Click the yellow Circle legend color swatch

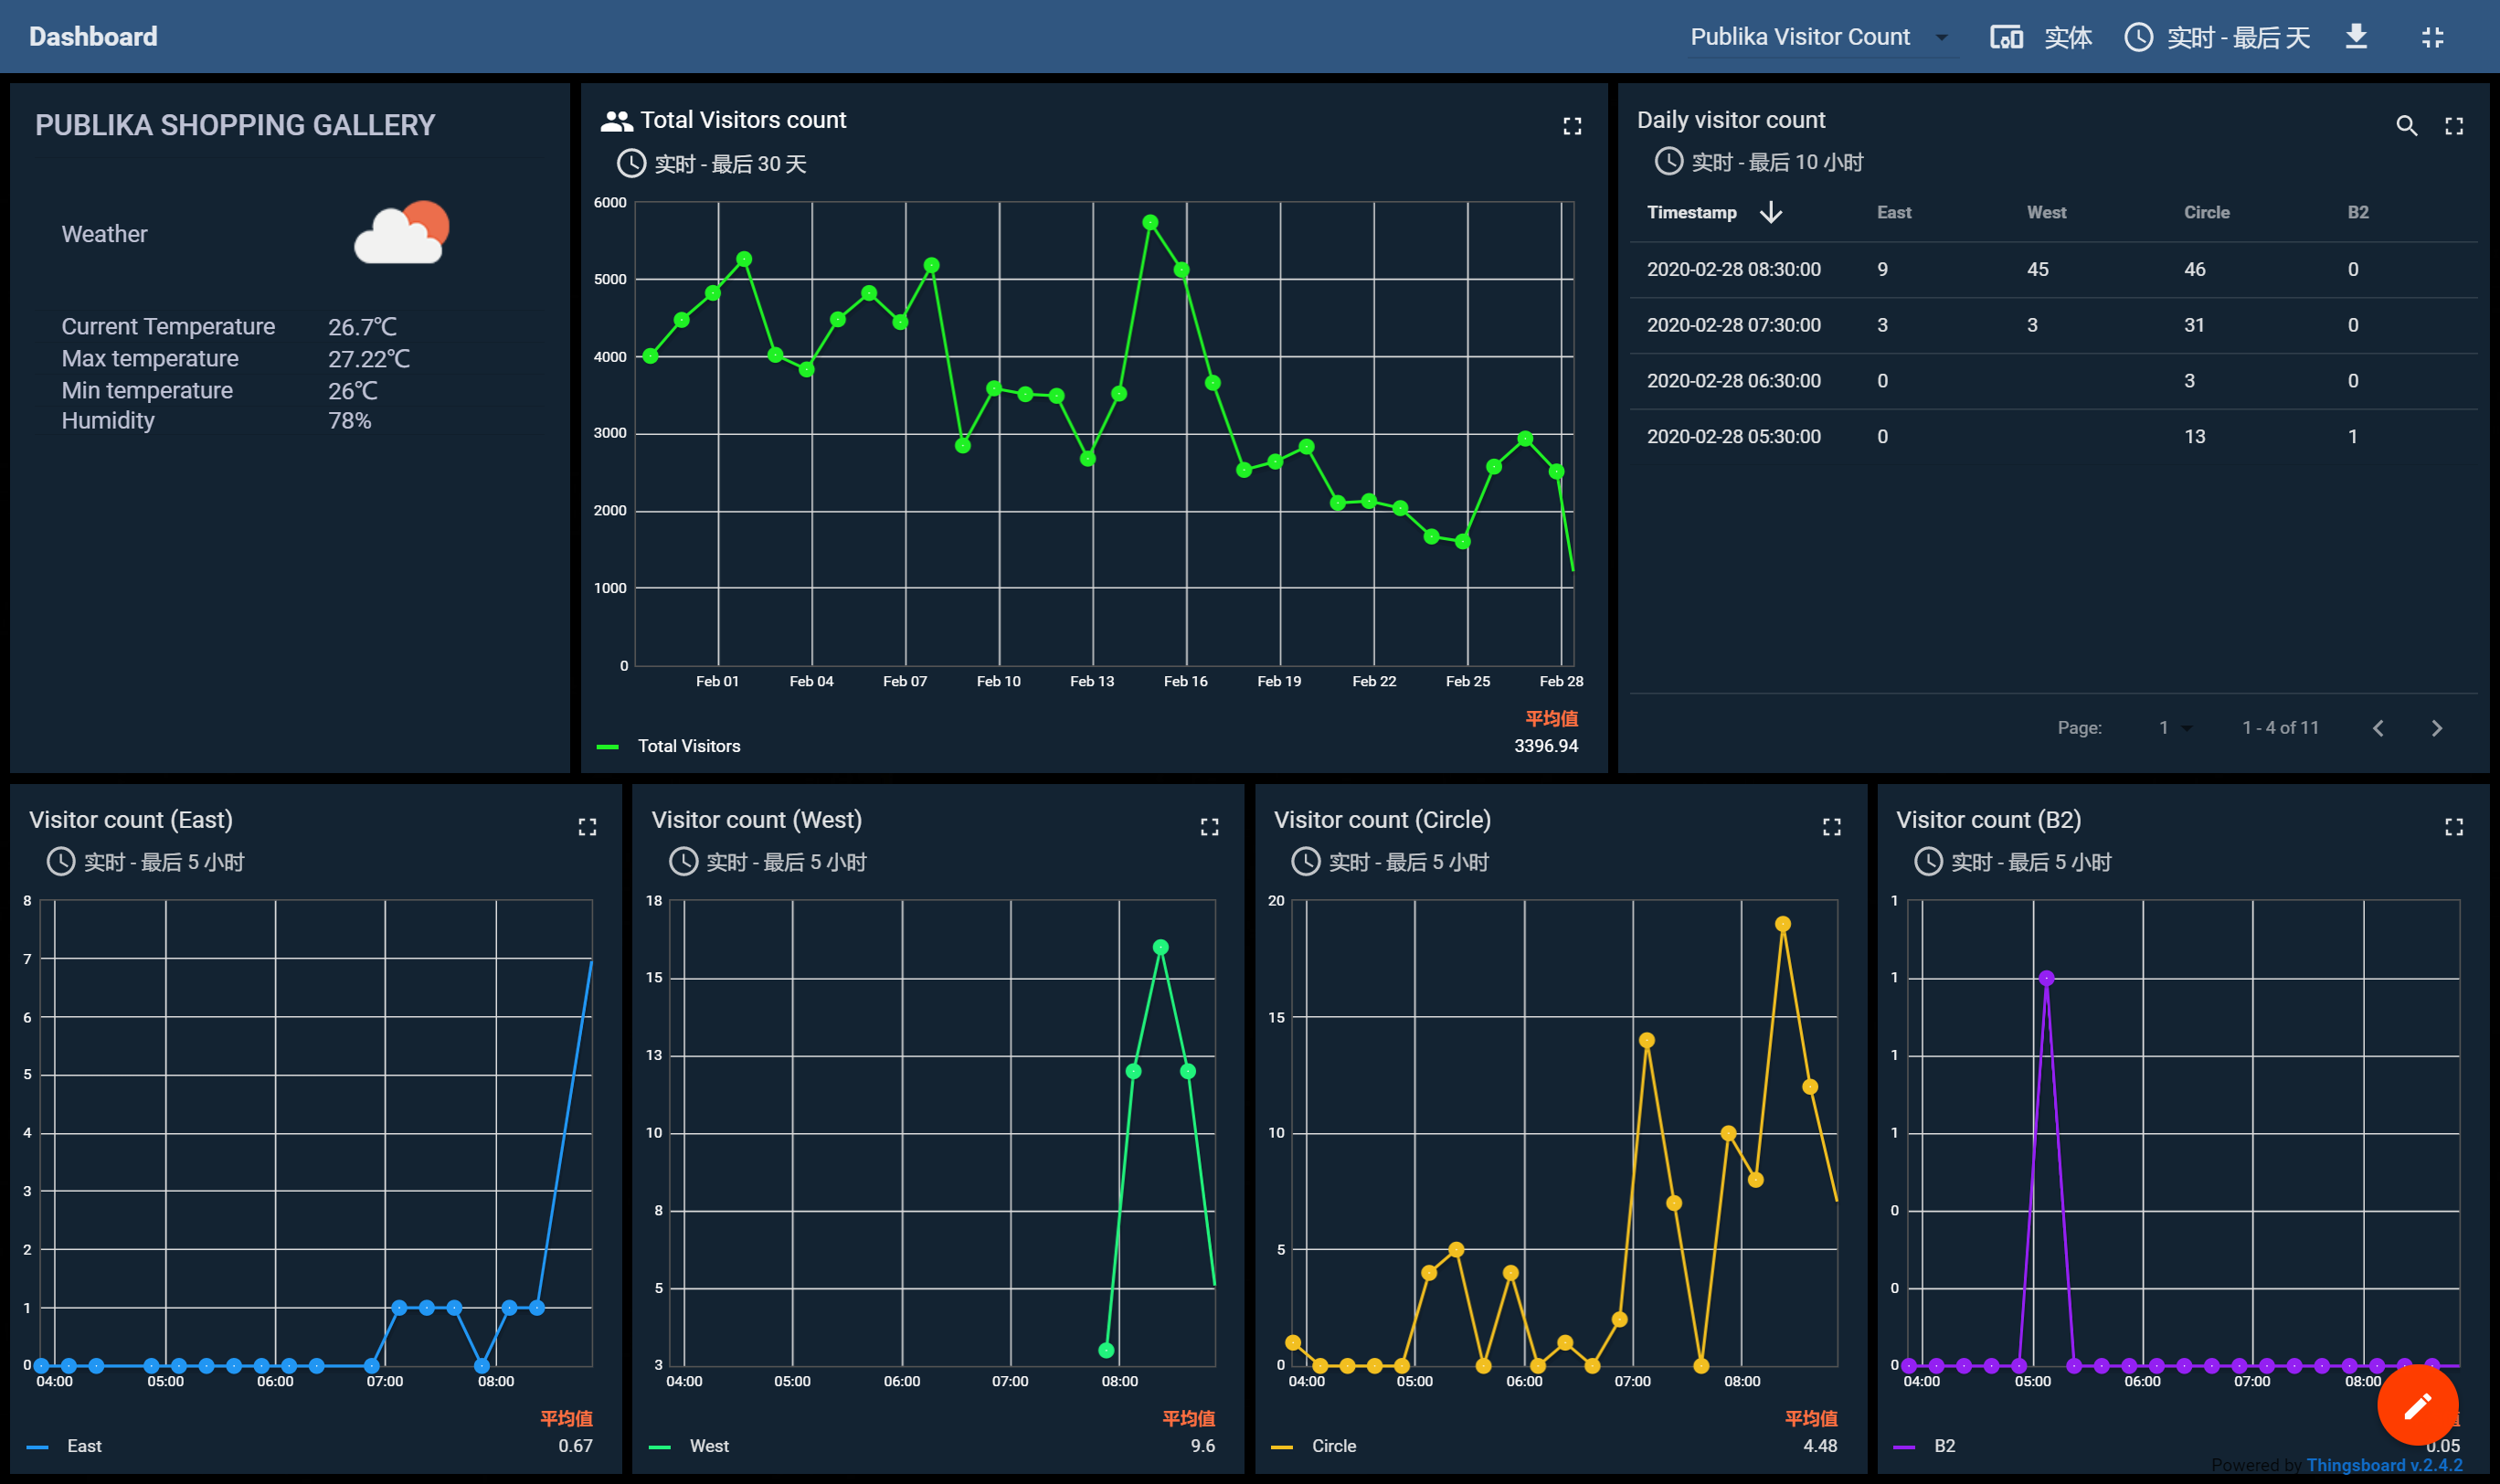tap(1281, 1446)
